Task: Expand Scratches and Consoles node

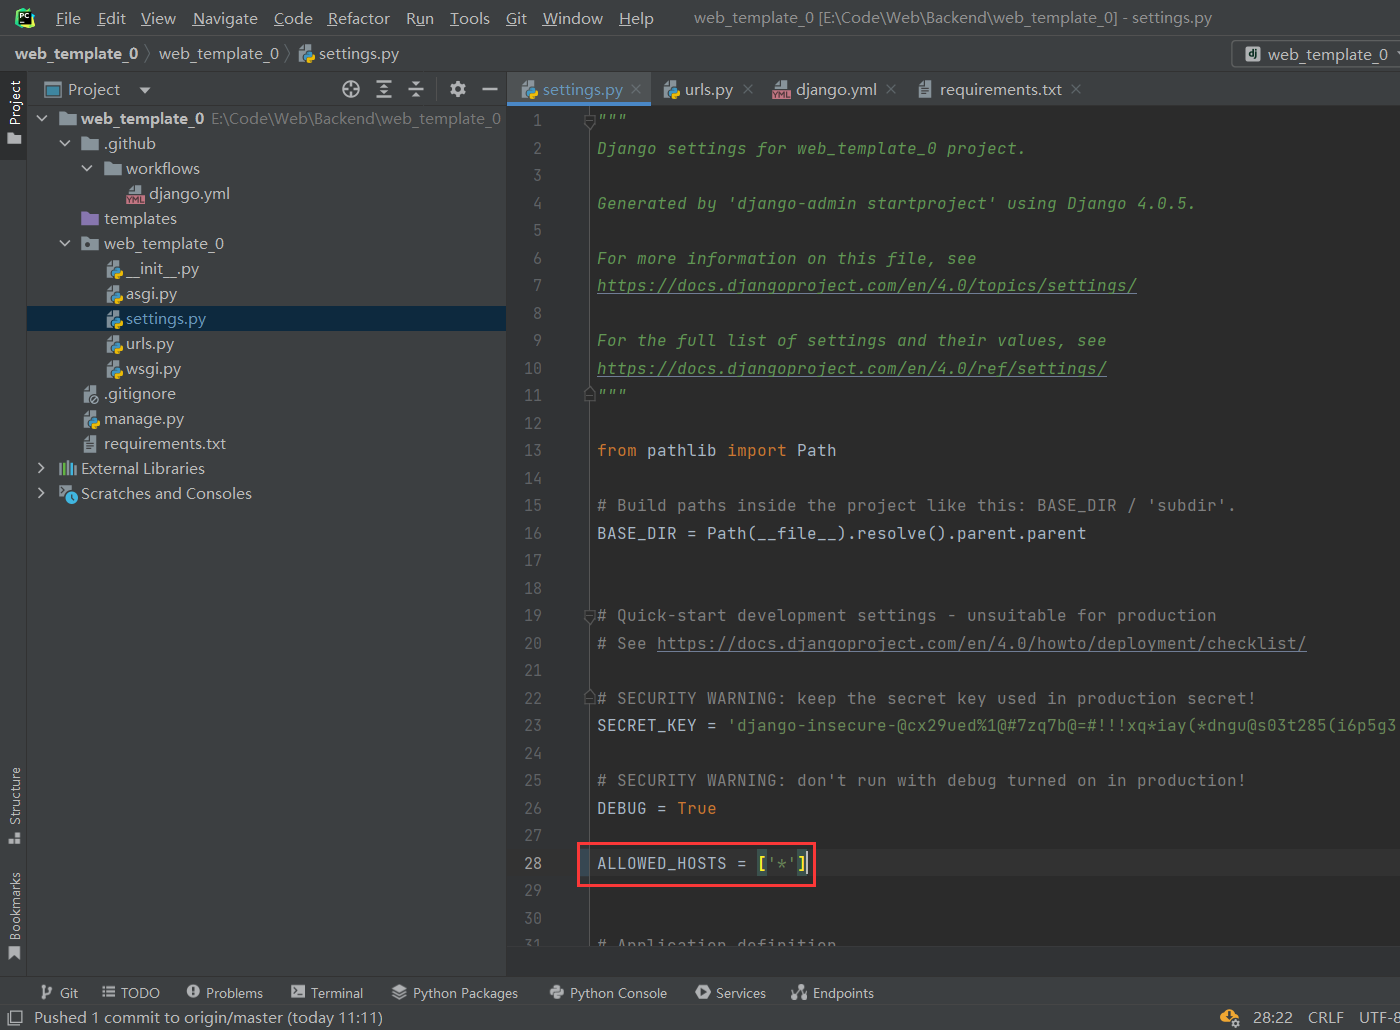Action: pyautogui.click(x=41, y=493)
